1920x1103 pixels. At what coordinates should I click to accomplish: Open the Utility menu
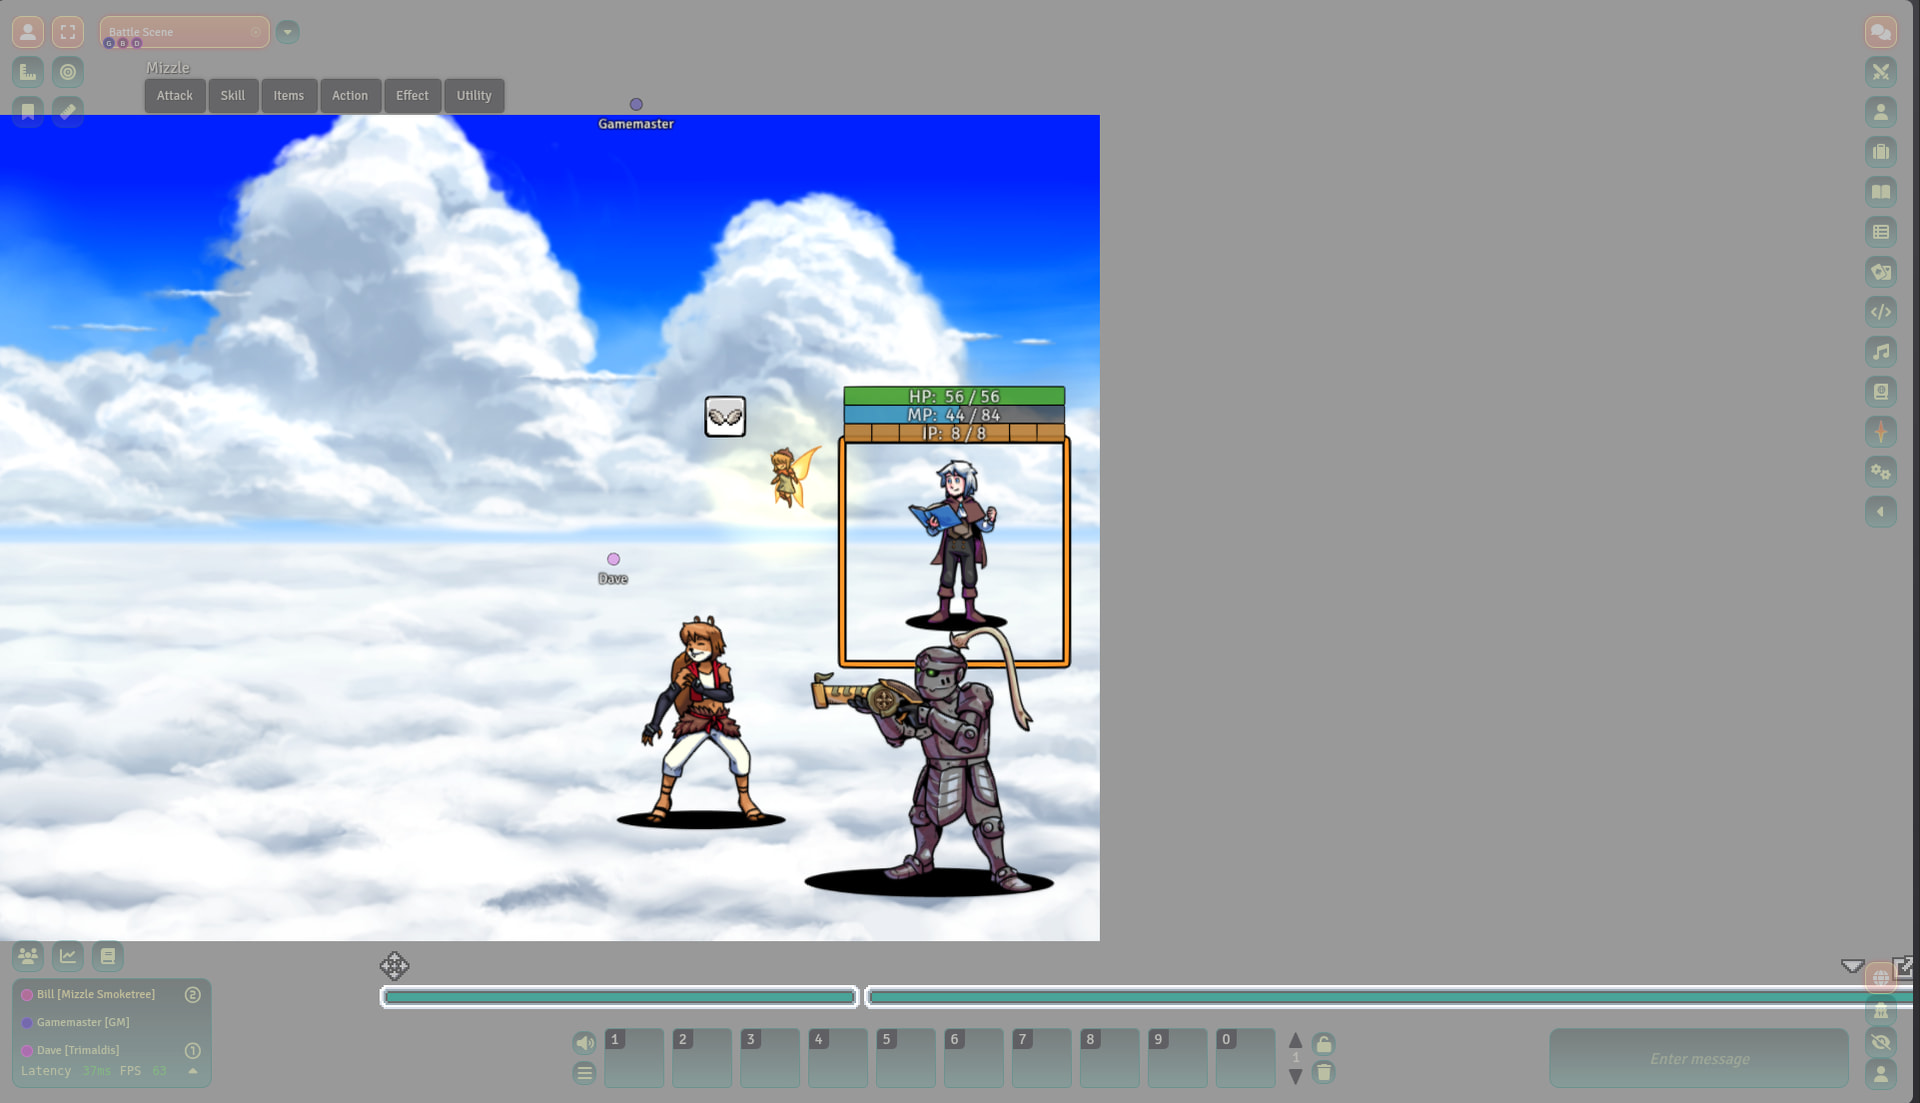click(x=474, y=96)
